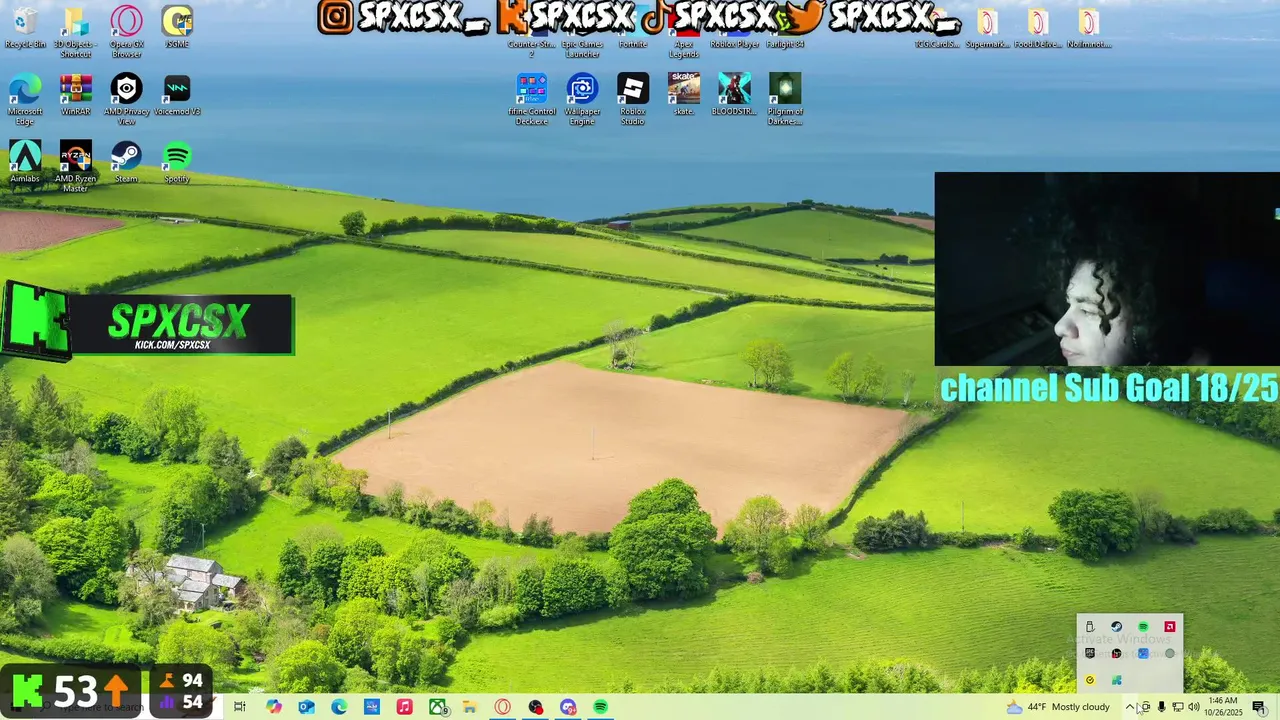
Task: Select the Steam desktop shortcut
Action: 126,162
